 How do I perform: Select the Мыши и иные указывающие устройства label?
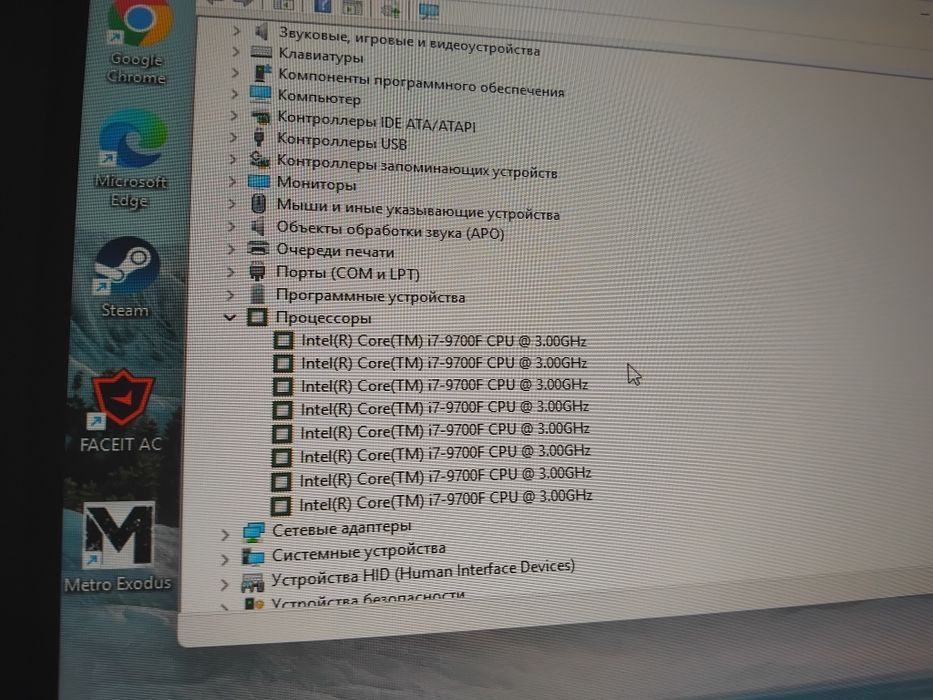click(418, 209)
